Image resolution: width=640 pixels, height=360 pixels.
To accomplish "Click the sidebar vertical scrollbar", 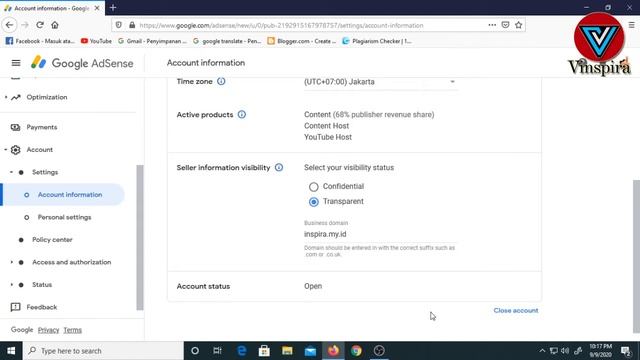I will (140, 238).
